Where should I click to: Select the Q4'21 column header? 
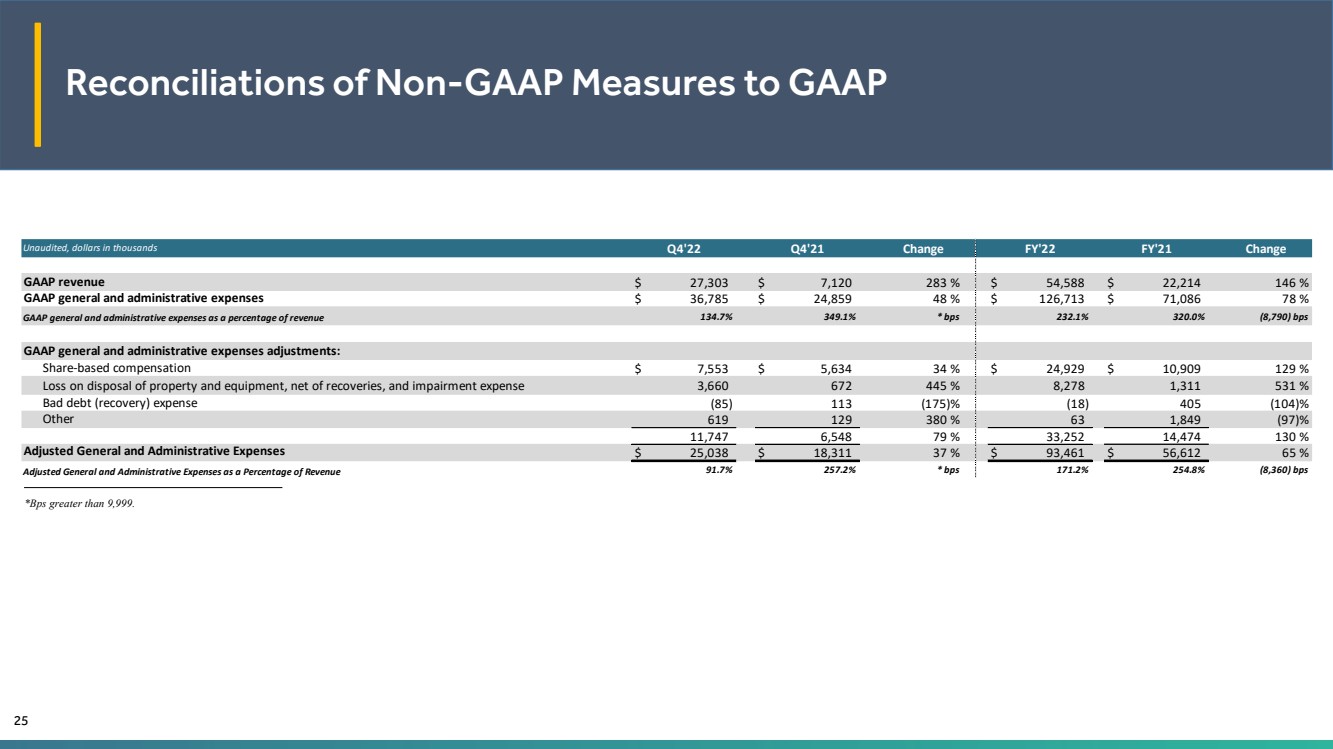coord(808,249)
